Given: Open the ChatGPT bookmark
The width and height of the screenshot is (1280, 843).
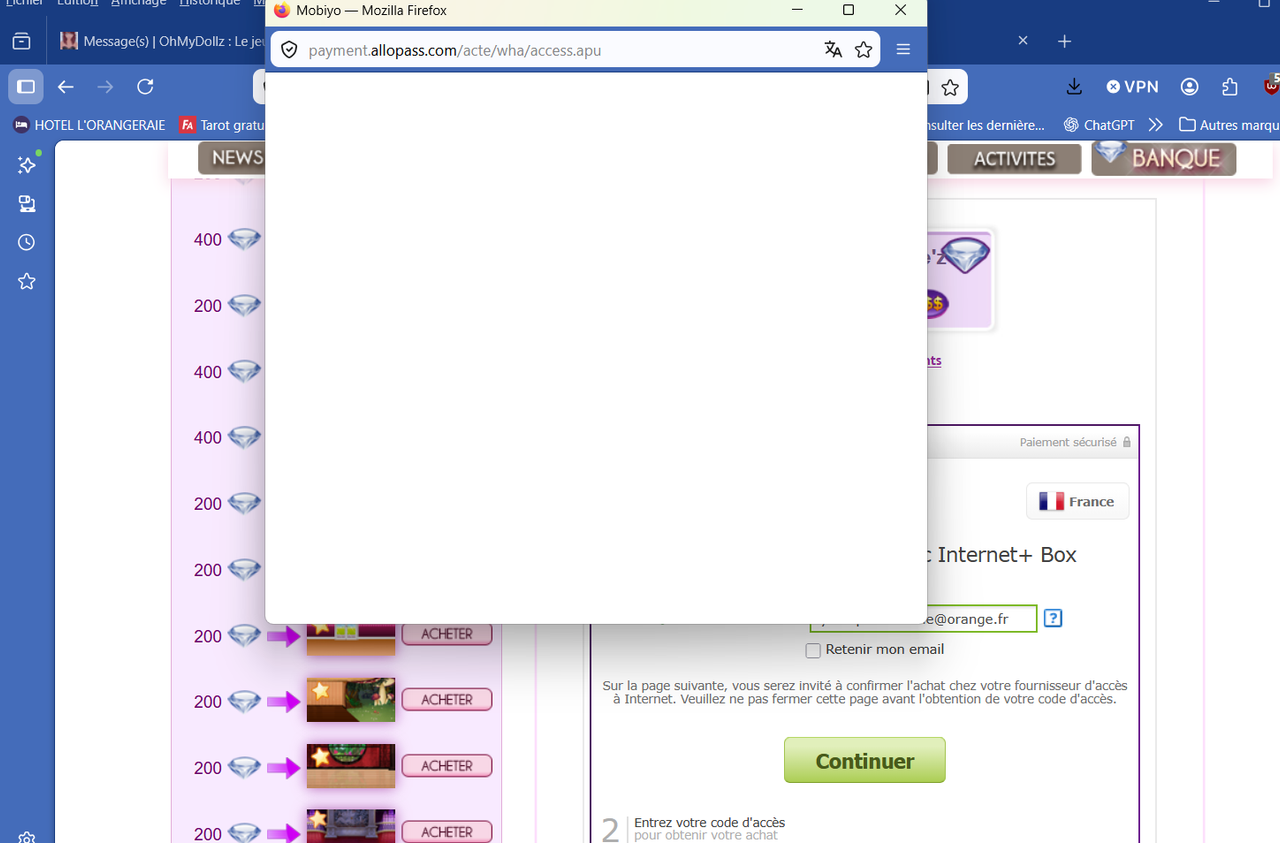Looking at the screenshot, I should [1098, 125].
